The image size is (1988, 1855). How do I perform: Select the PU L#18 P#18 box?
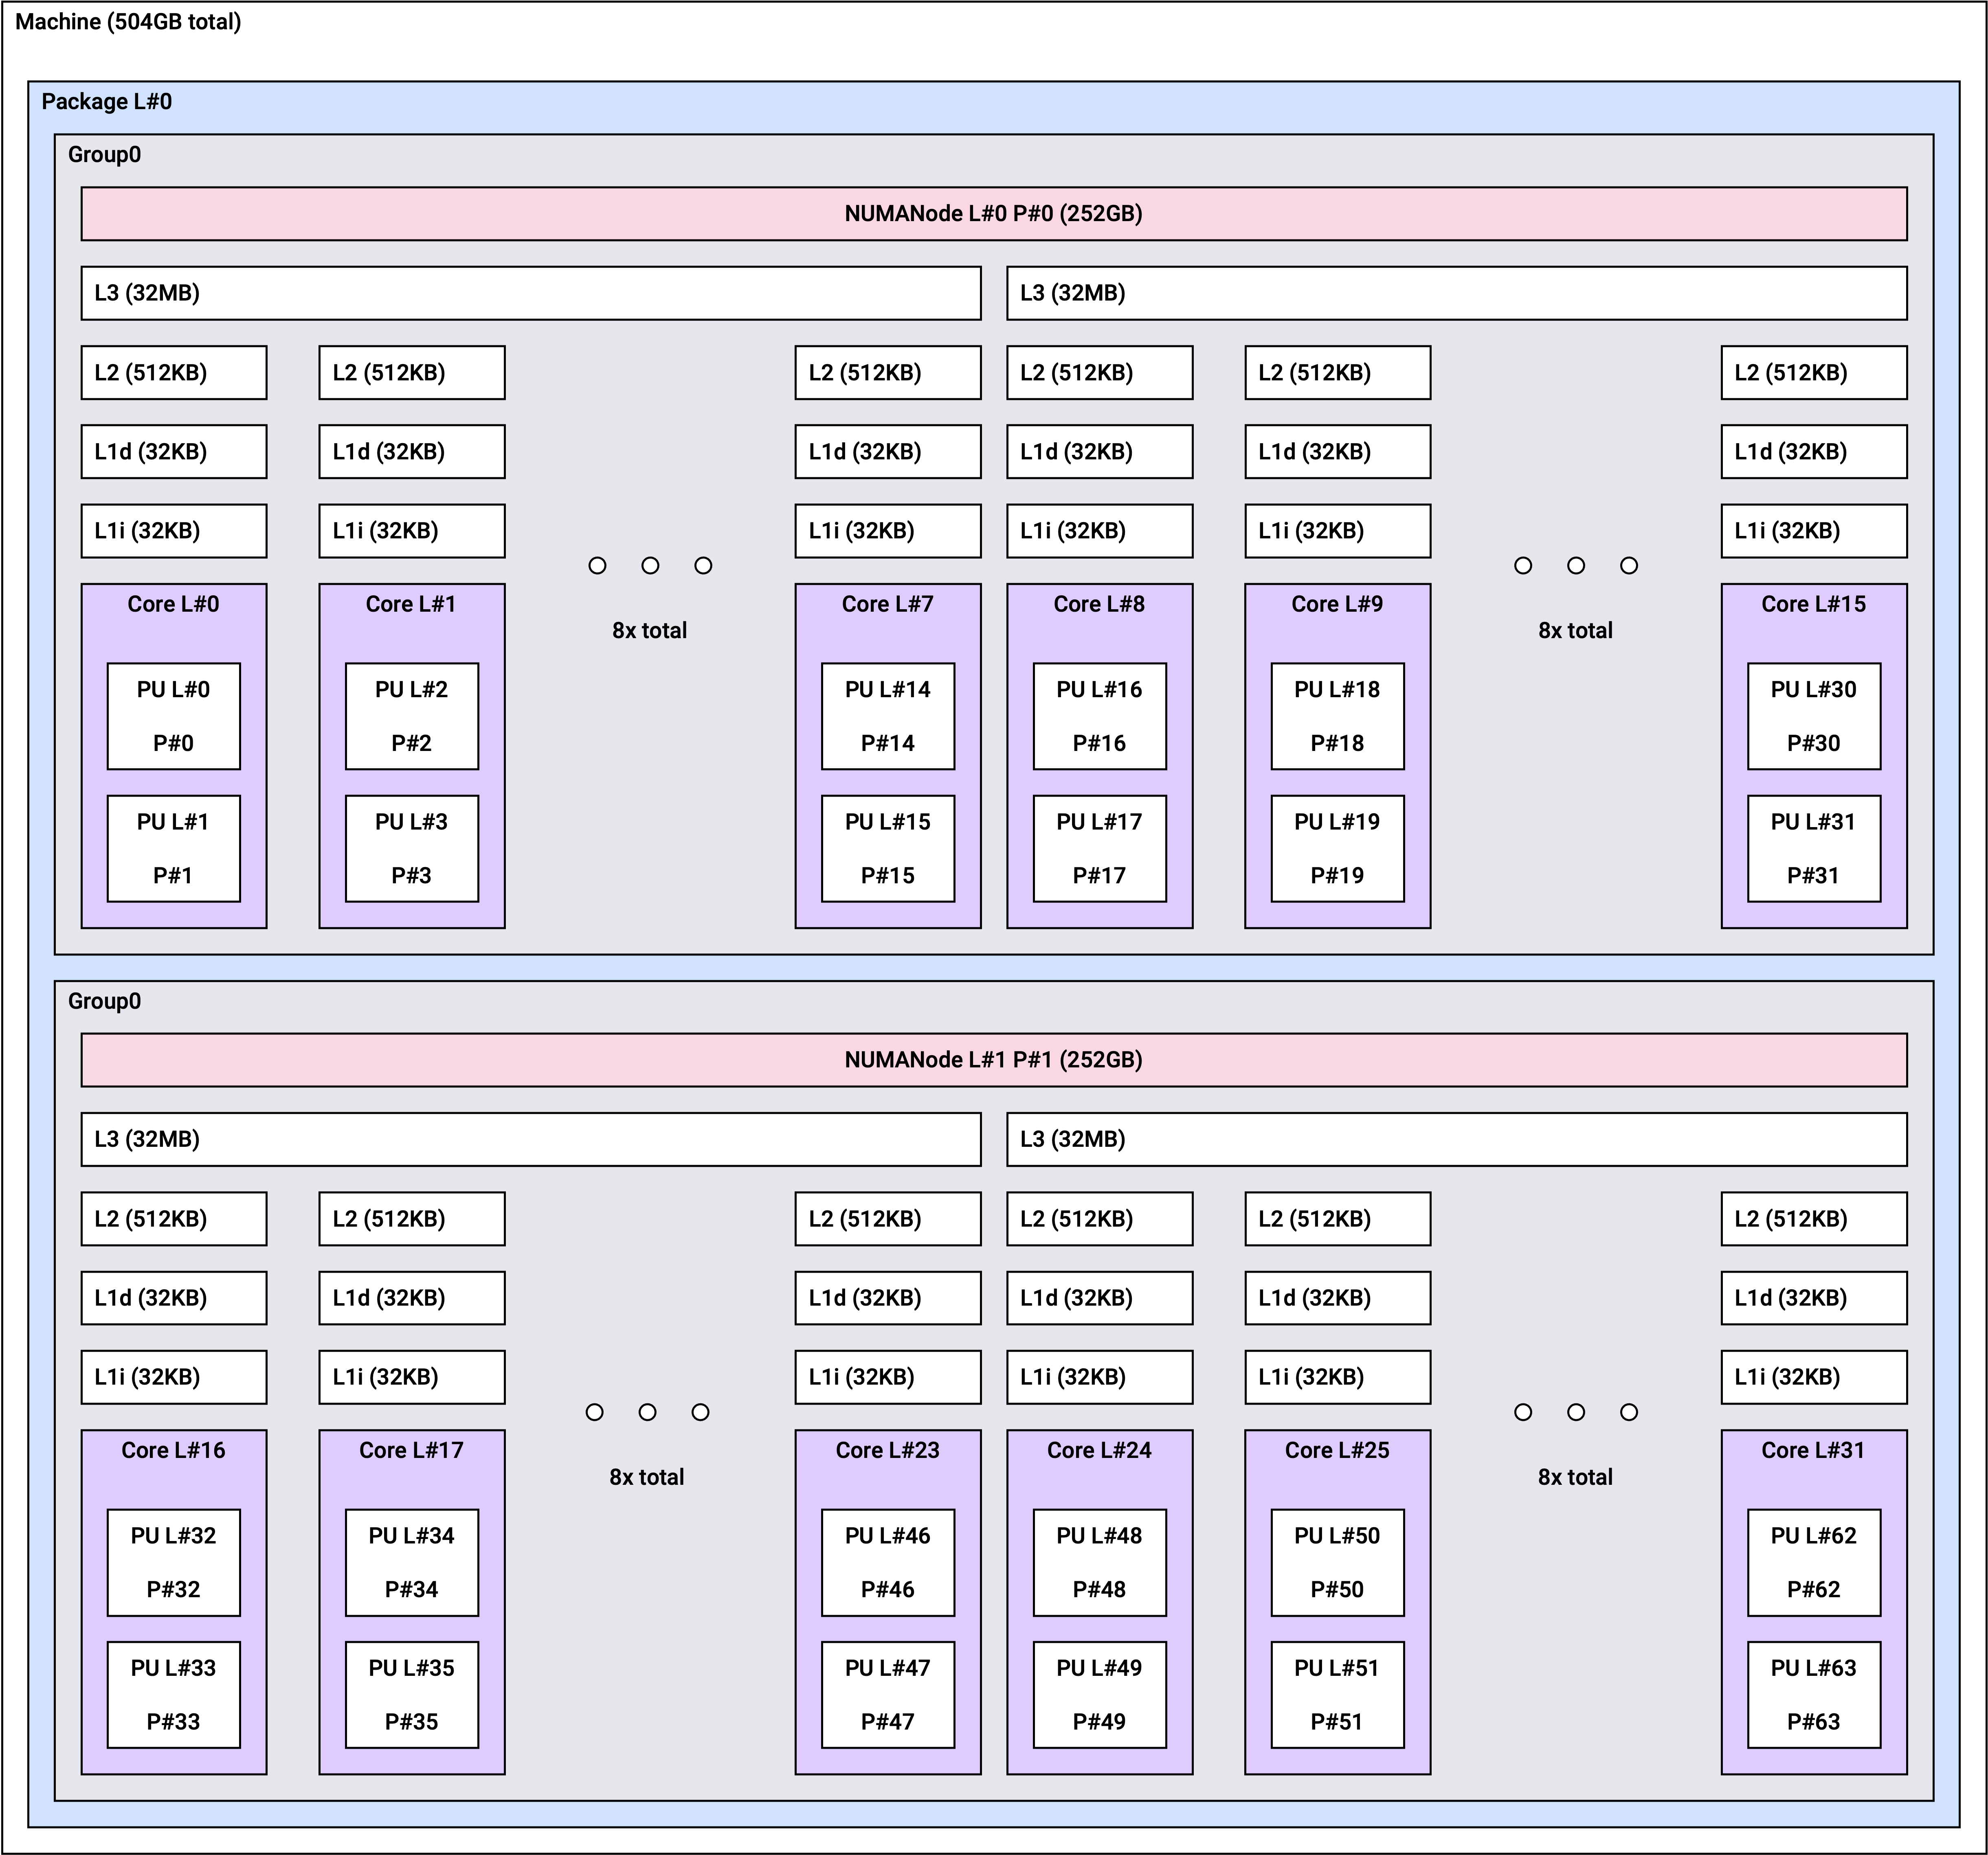click(x=1338, y=716)
